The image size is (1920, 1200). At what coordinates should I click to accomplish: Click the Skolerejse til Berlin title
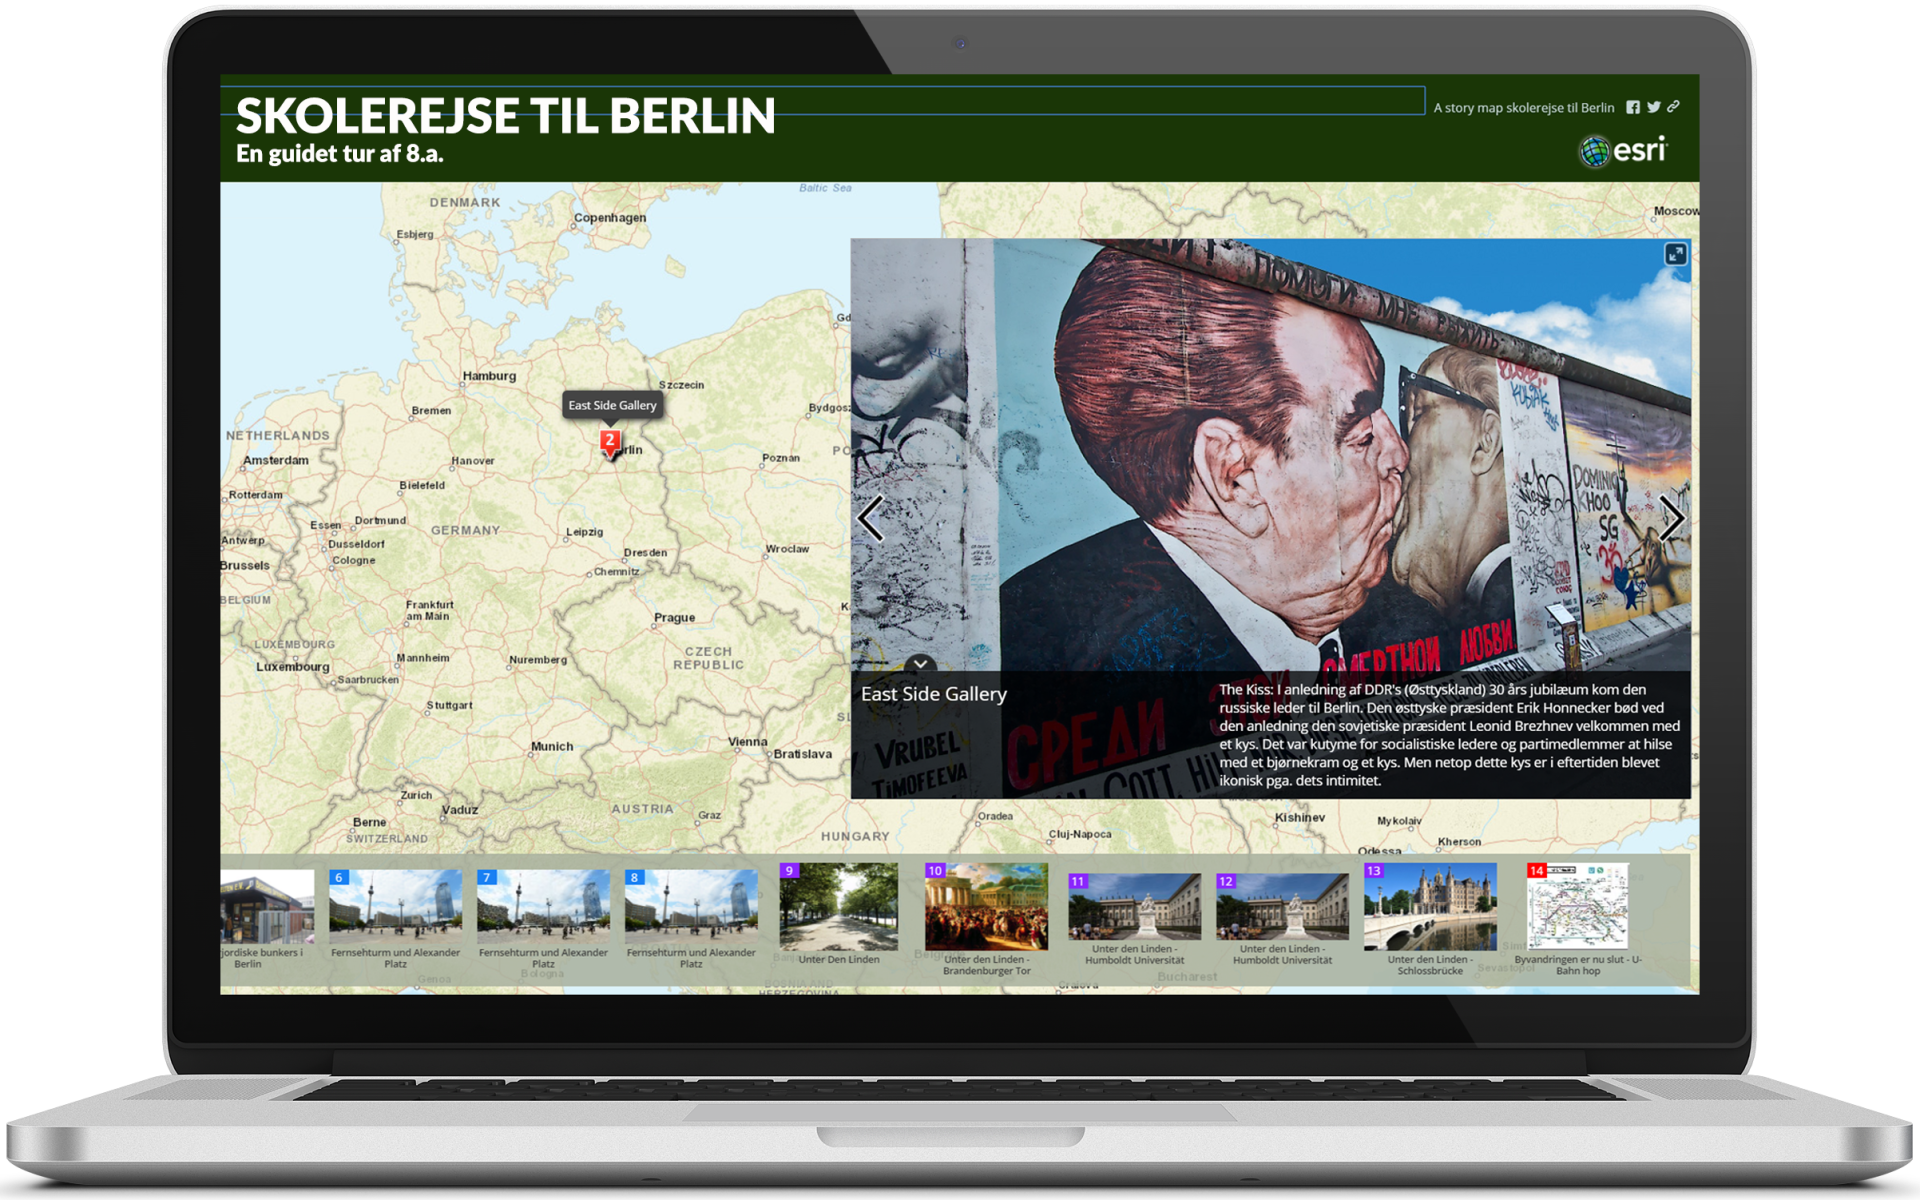pyautogui.click(x=505, y=116)
